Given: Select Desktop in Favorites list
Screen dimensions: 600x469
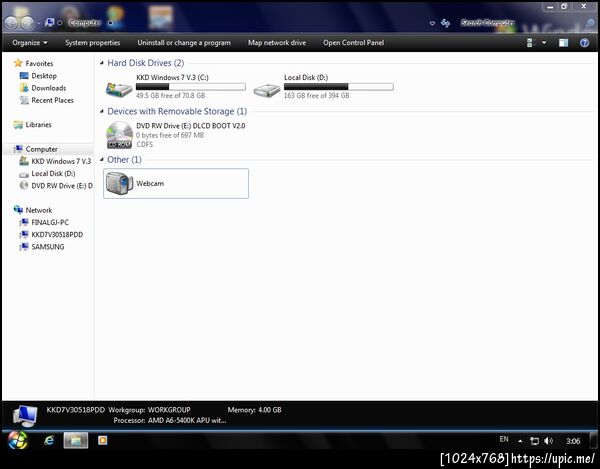Looking at the screenshot, I should tap(44, 76).
